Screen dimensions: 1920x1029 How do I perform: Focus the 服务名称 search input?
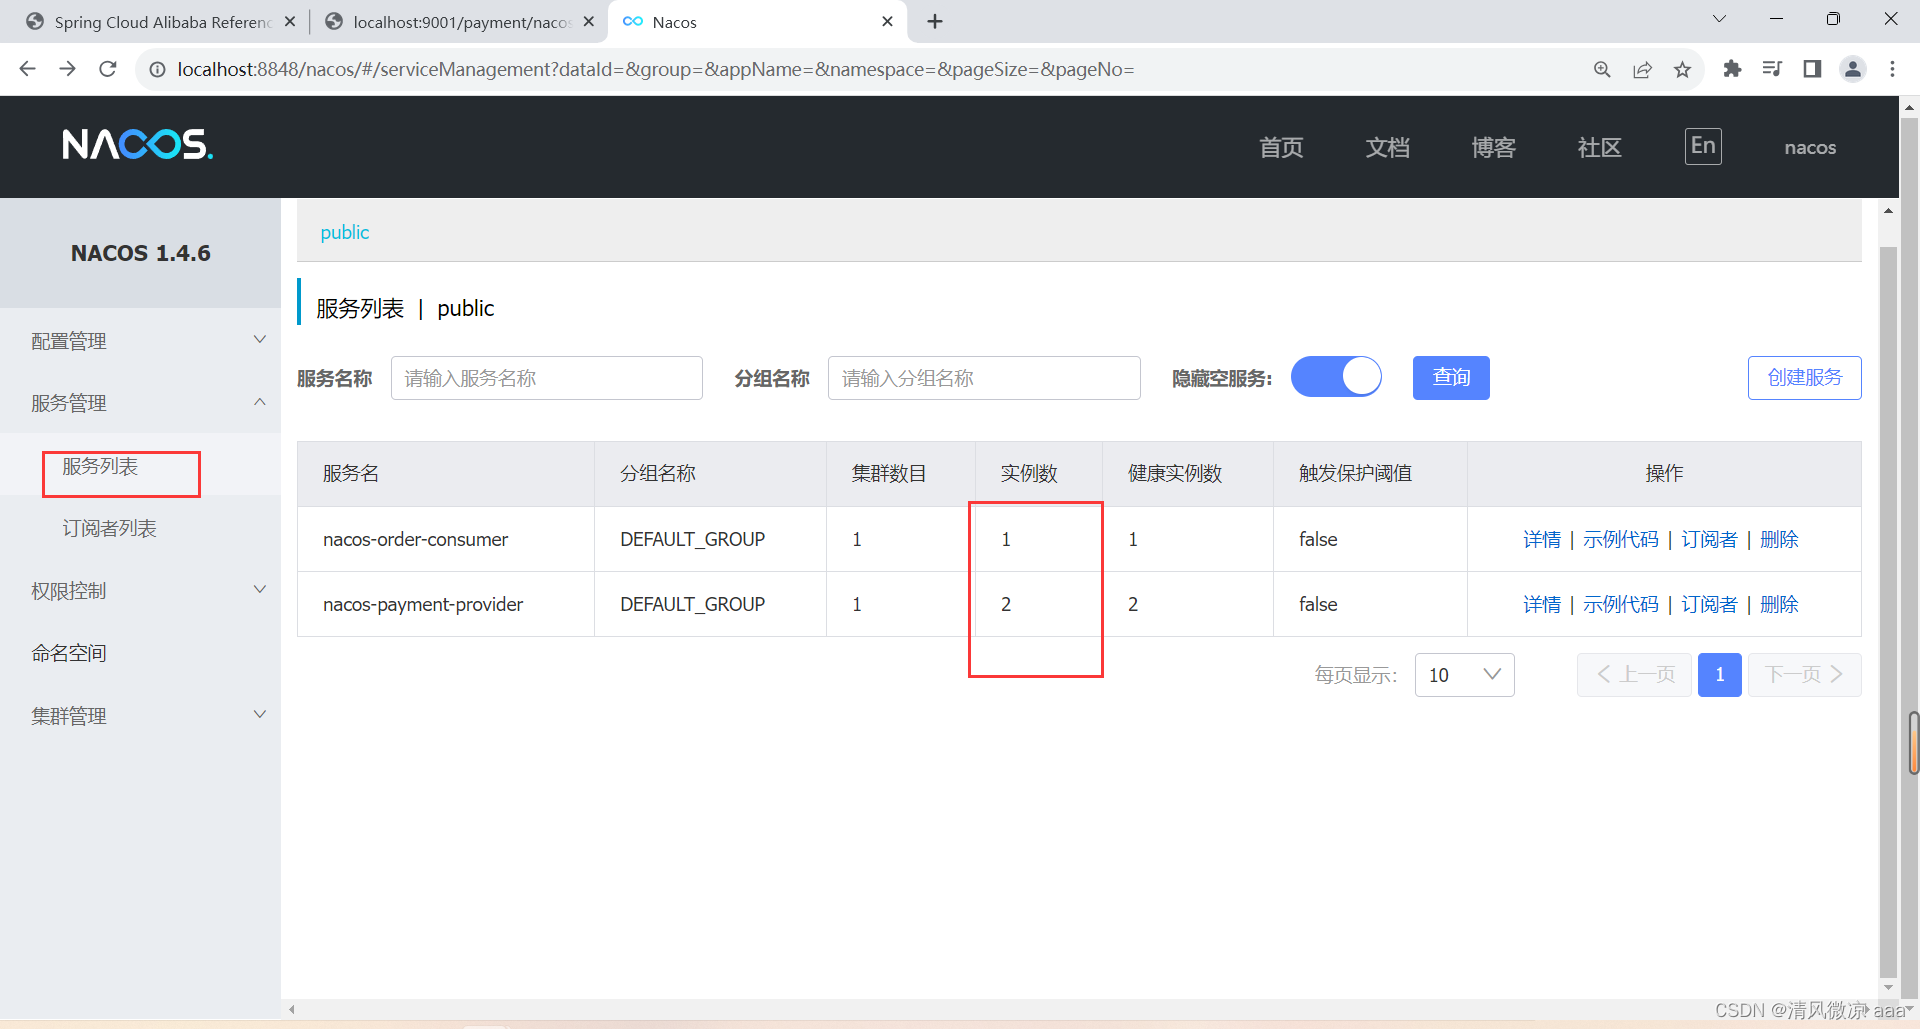pos(546,378)
